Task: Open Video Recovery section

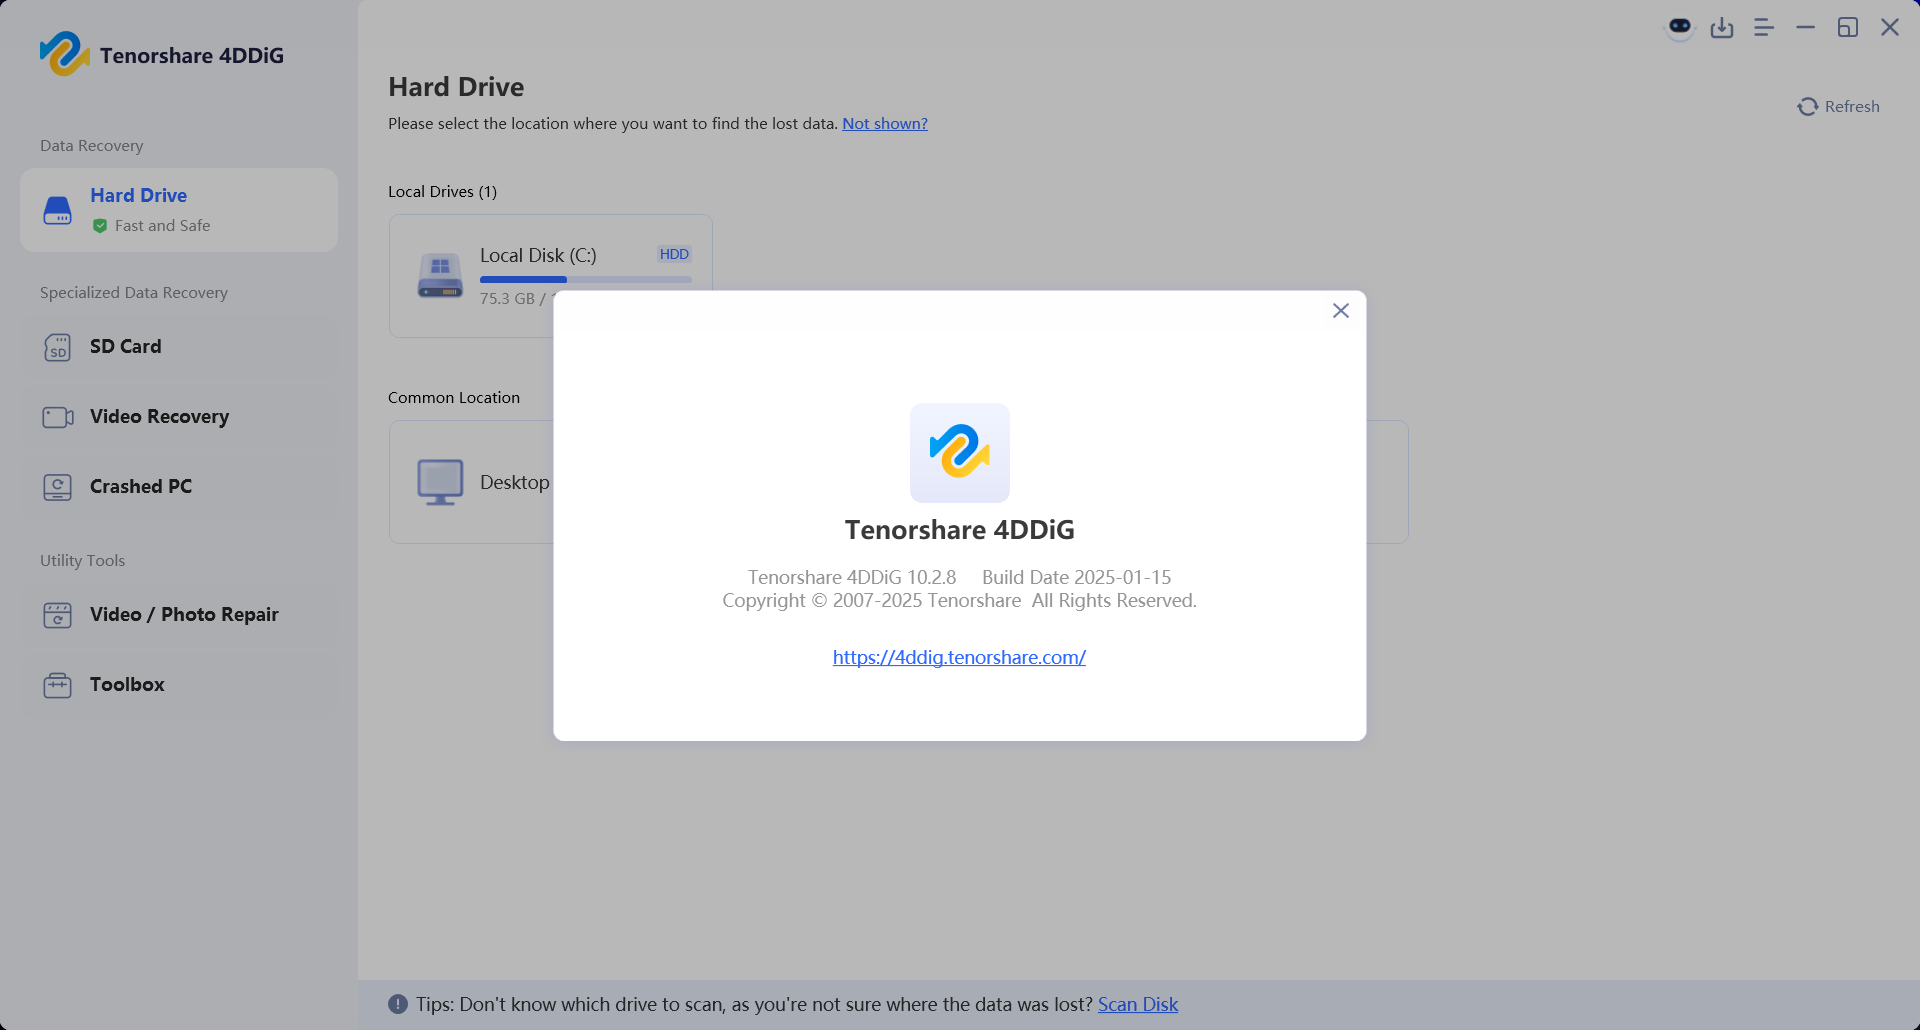Action: (x=179, y=417)
